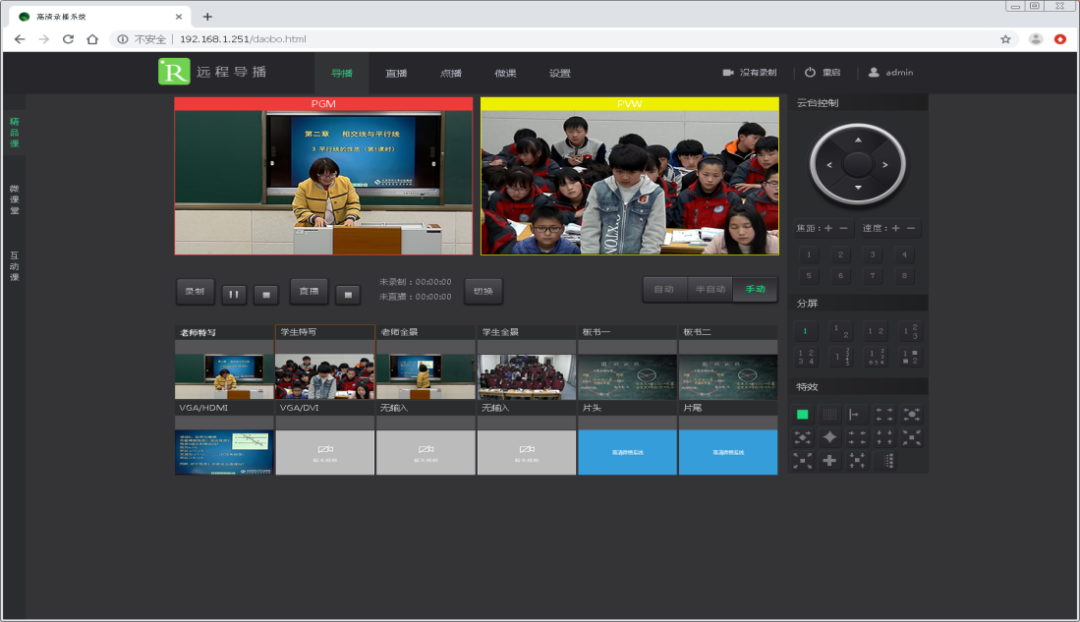Select the two-window diagonal split layout
The image size is (1080, 622).
[x=841, y=332]
